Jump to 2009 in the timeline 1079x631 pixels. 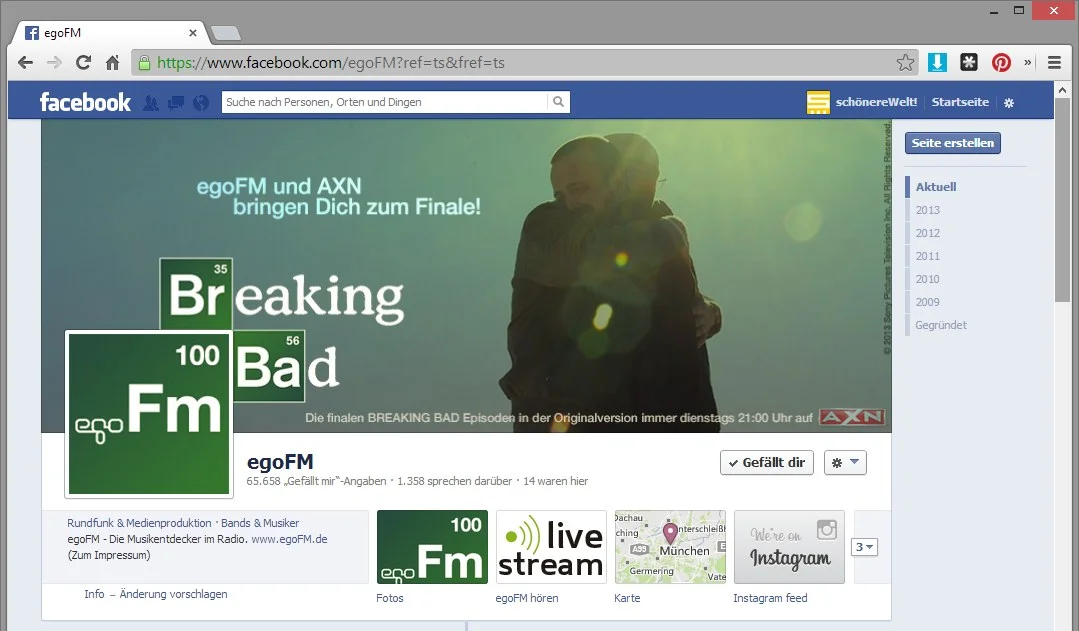928,302
